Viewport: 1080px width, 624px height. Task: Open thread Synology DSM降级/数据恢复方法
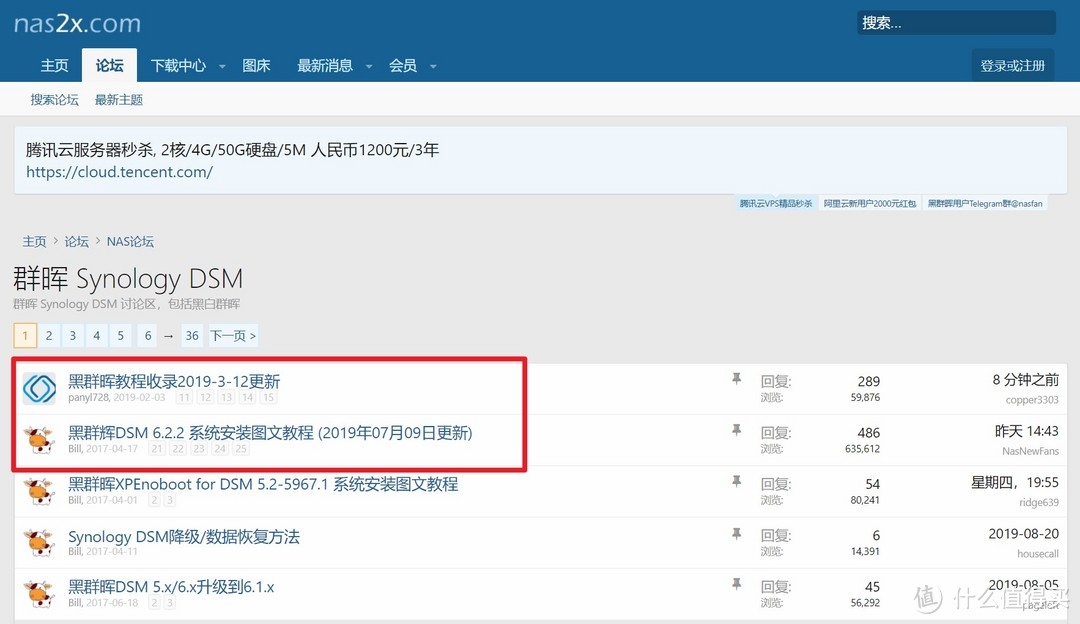click(x=184, y=537)
